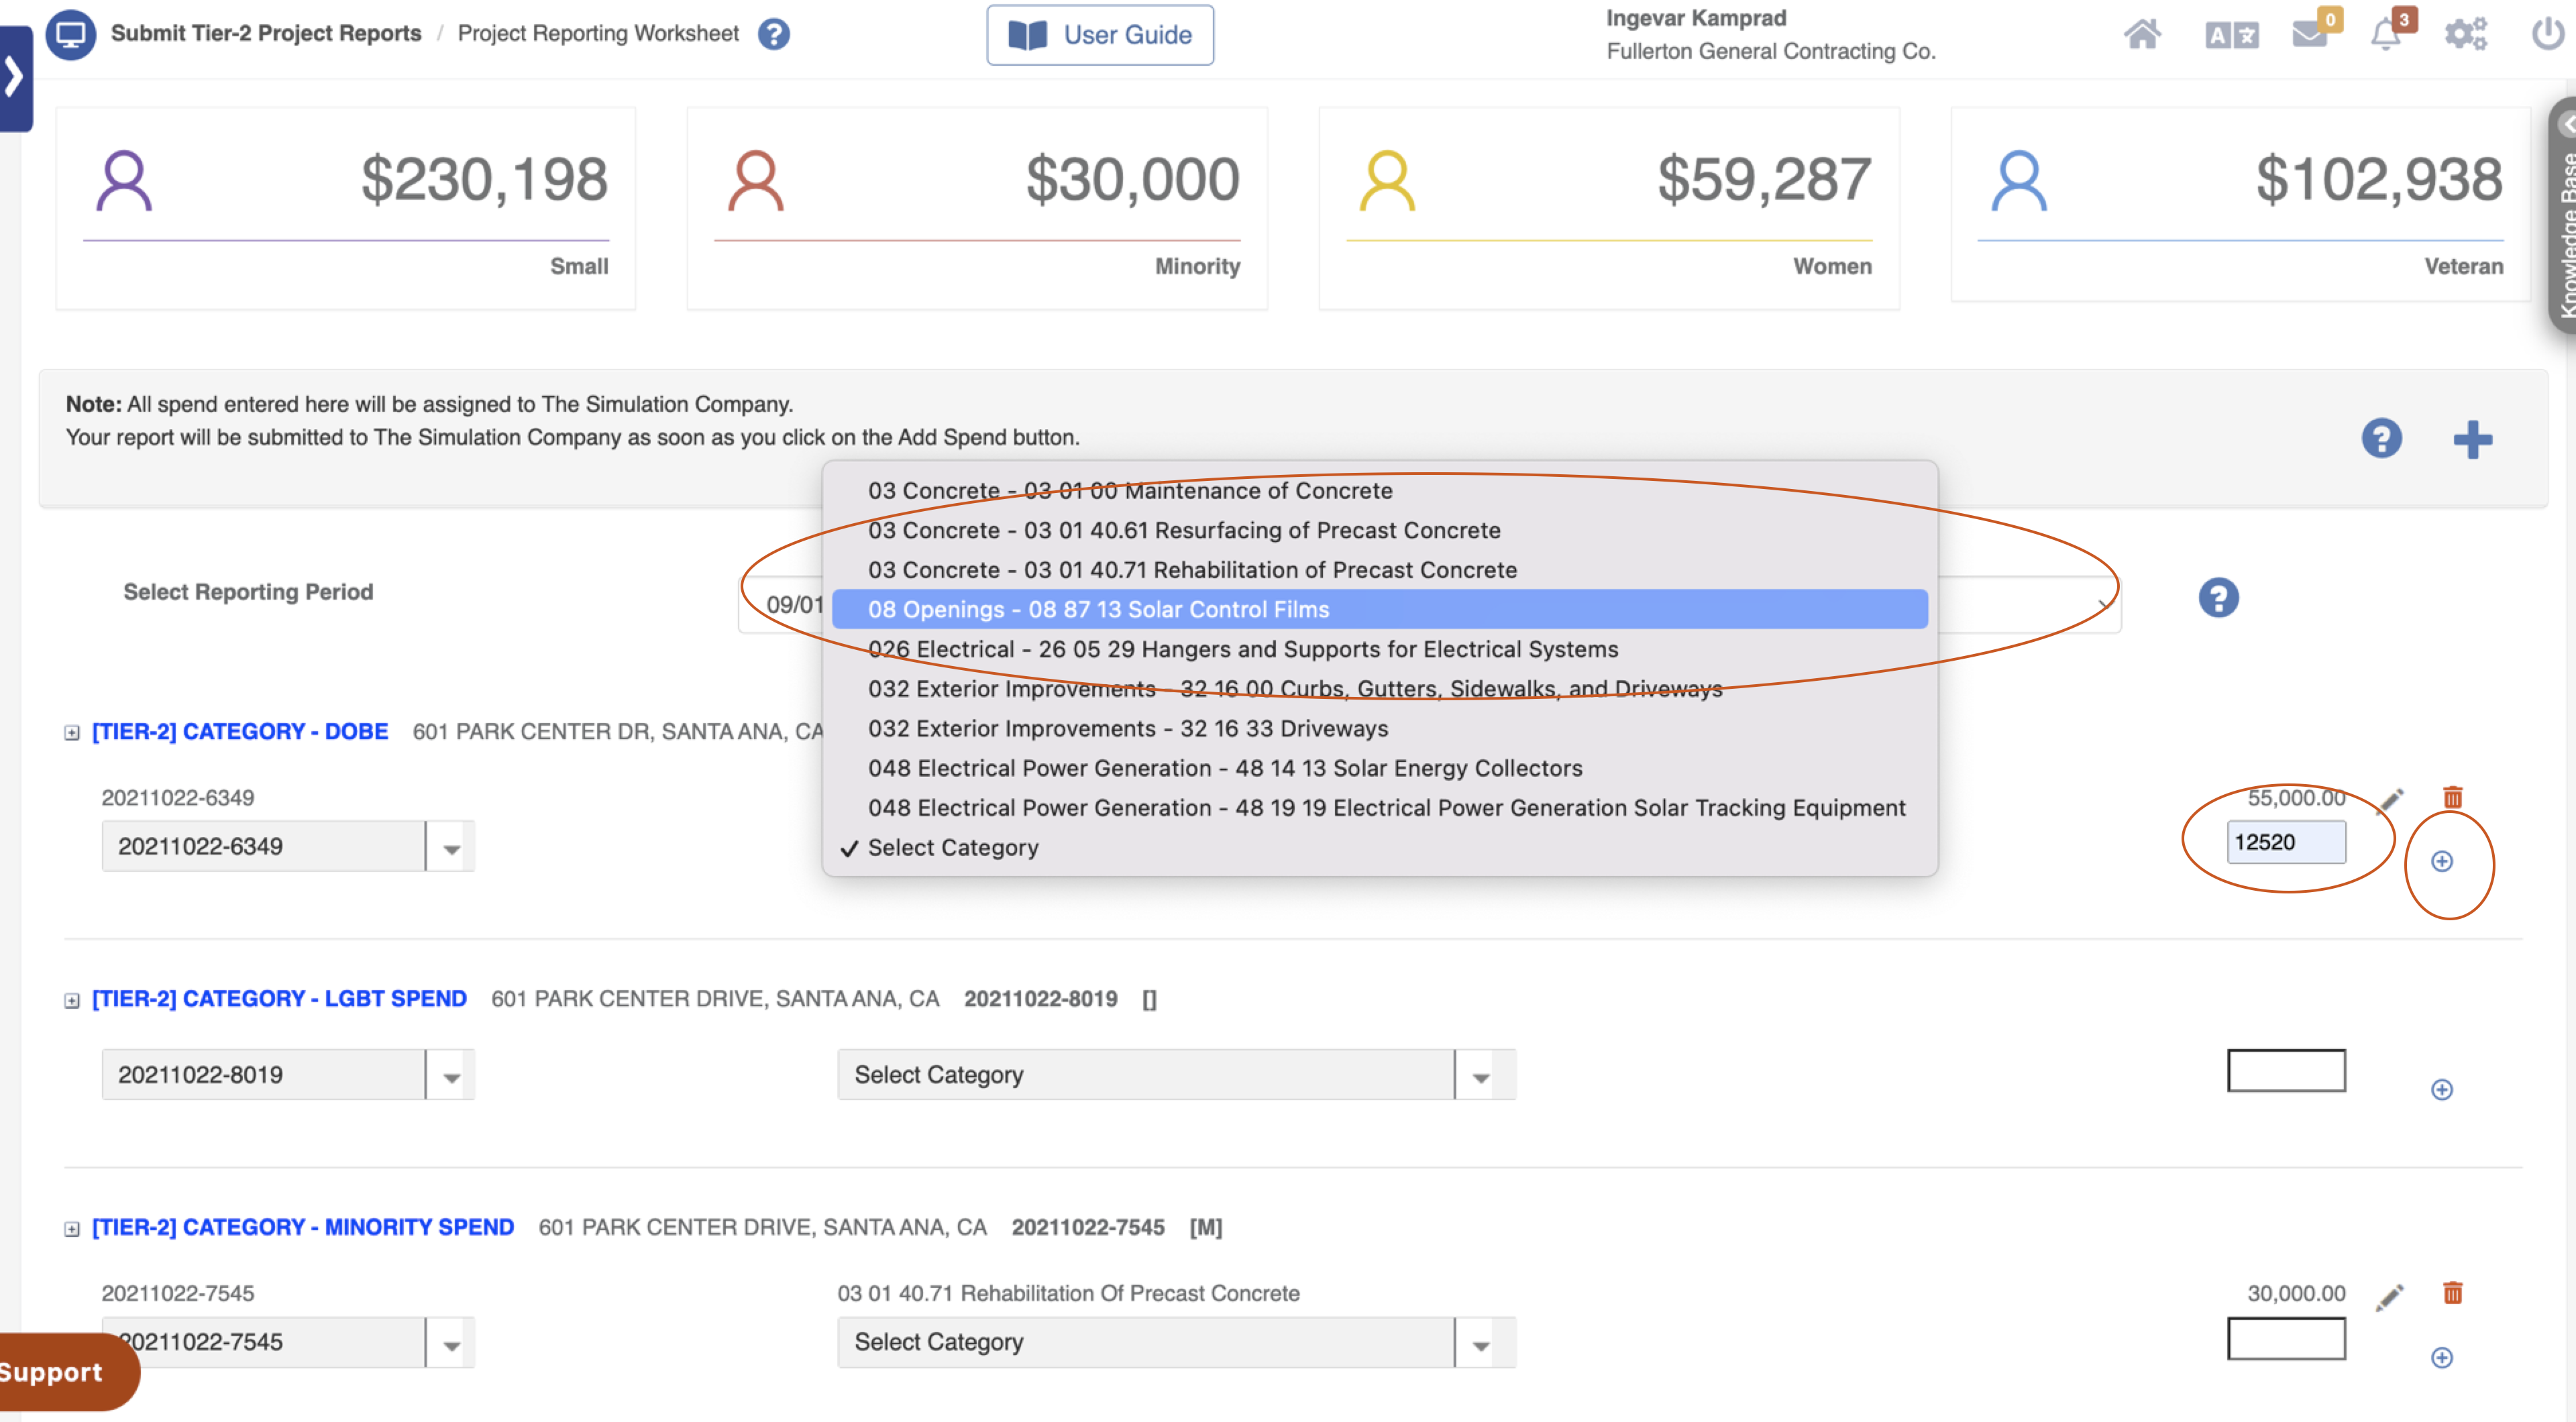Click Project Reporting Worksheet breadcrumb
The image size is (2576, 1422).
pyautogui.click(x=598, y=33)
